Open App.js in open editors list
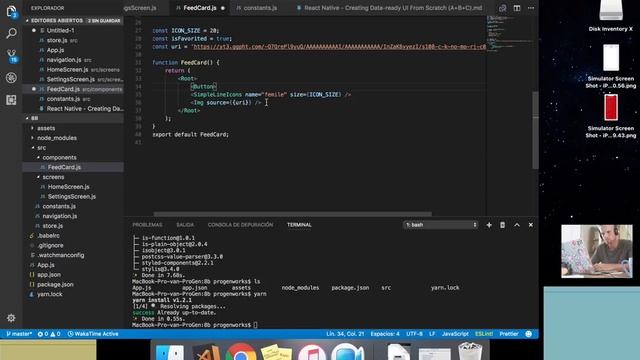640x360 pixels. (x=55, y=50)
